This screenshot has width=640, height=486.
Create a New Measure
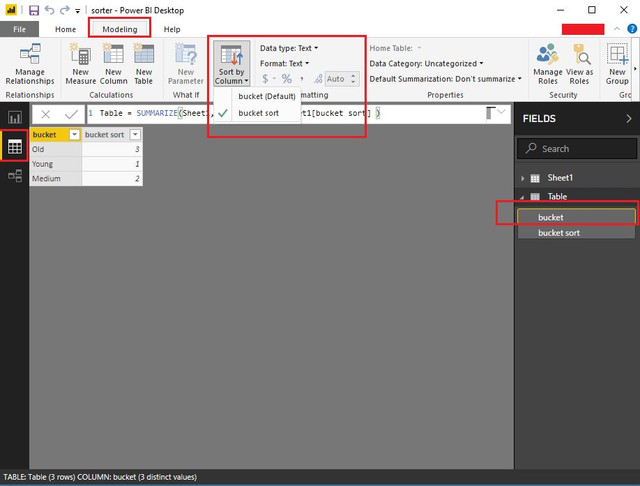(x=80, y=64)
